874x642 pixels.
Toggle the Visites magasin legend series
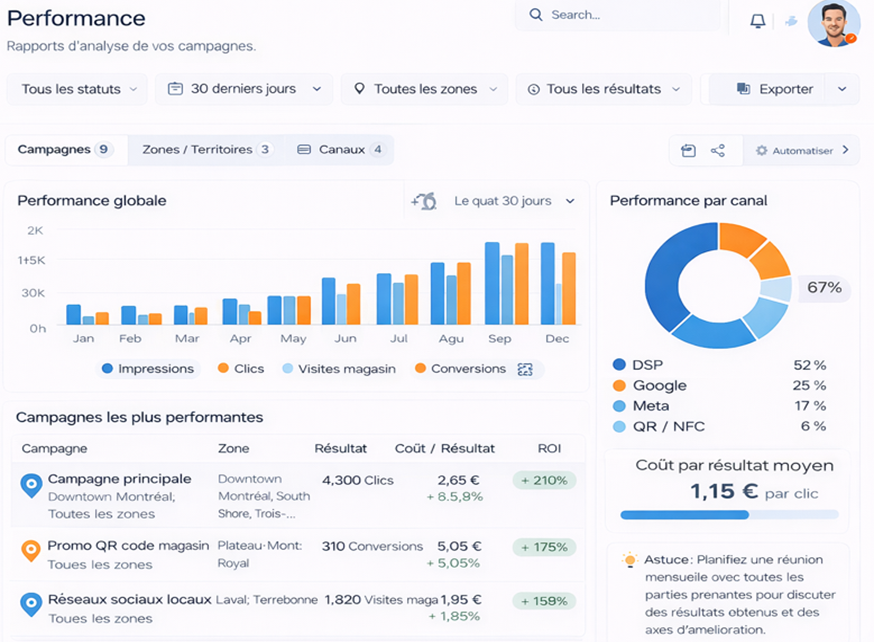click(x=338, y=369)
